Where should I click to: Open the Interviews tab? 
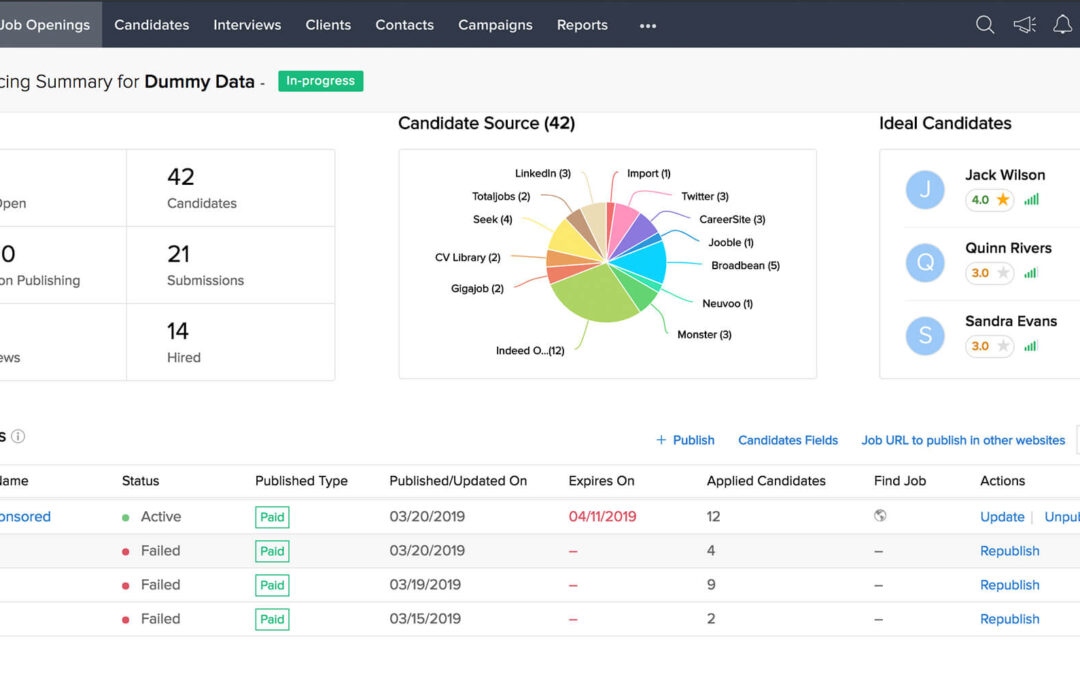247,24
